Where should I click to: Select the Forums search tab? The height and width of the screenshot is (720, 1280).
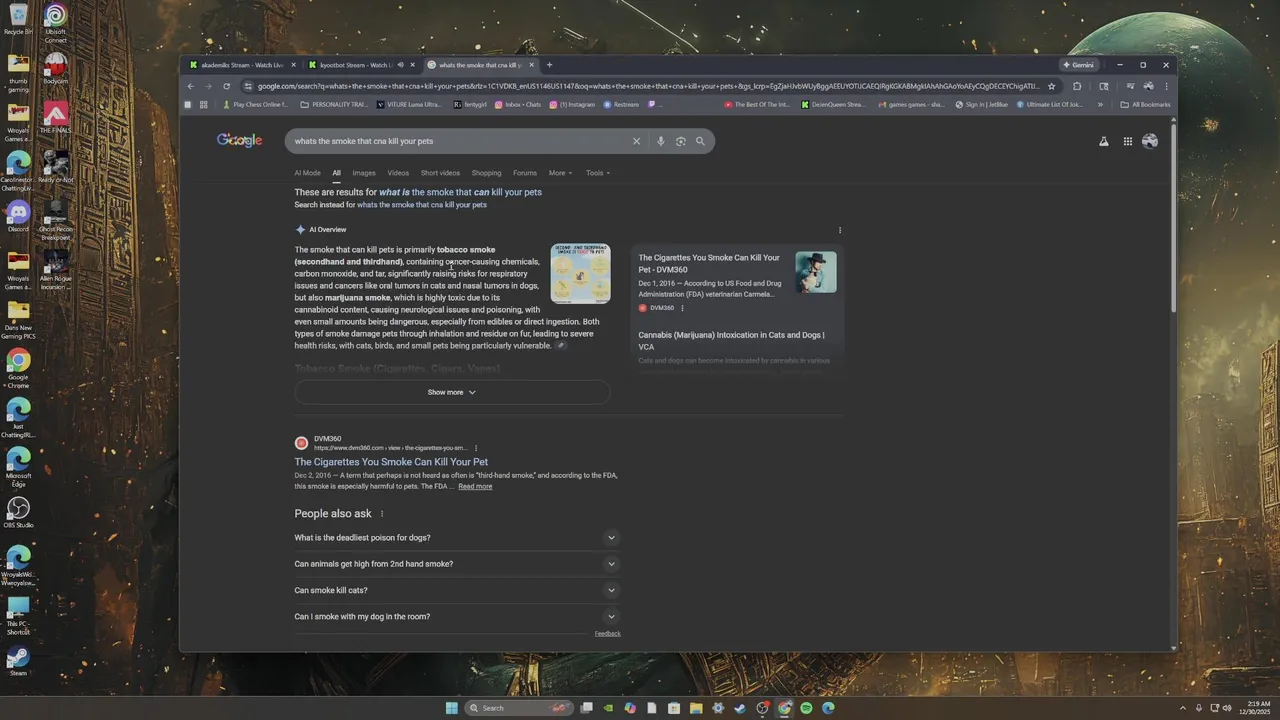[x=525, y=173]
